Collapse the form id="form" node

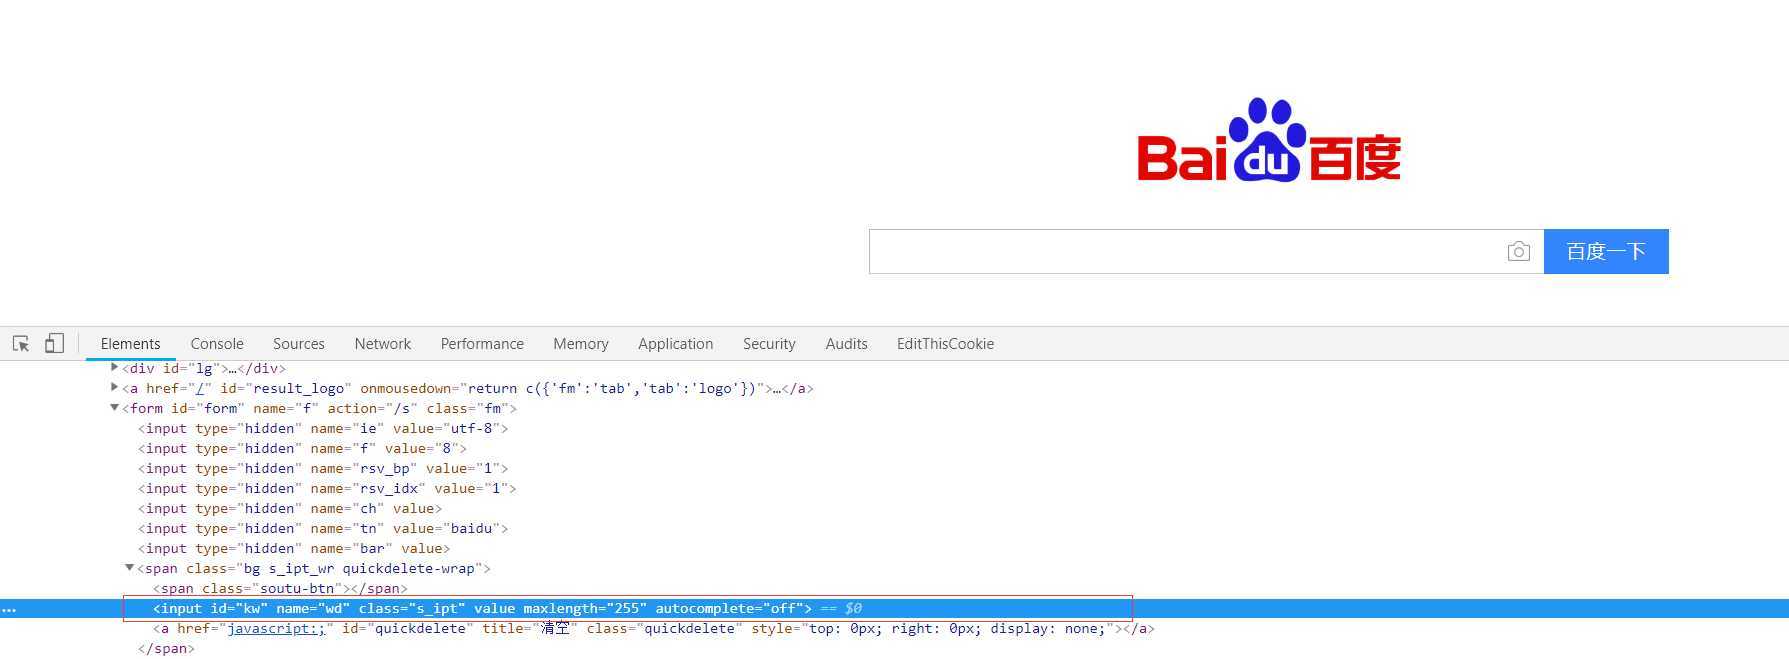tap(114, 407)
